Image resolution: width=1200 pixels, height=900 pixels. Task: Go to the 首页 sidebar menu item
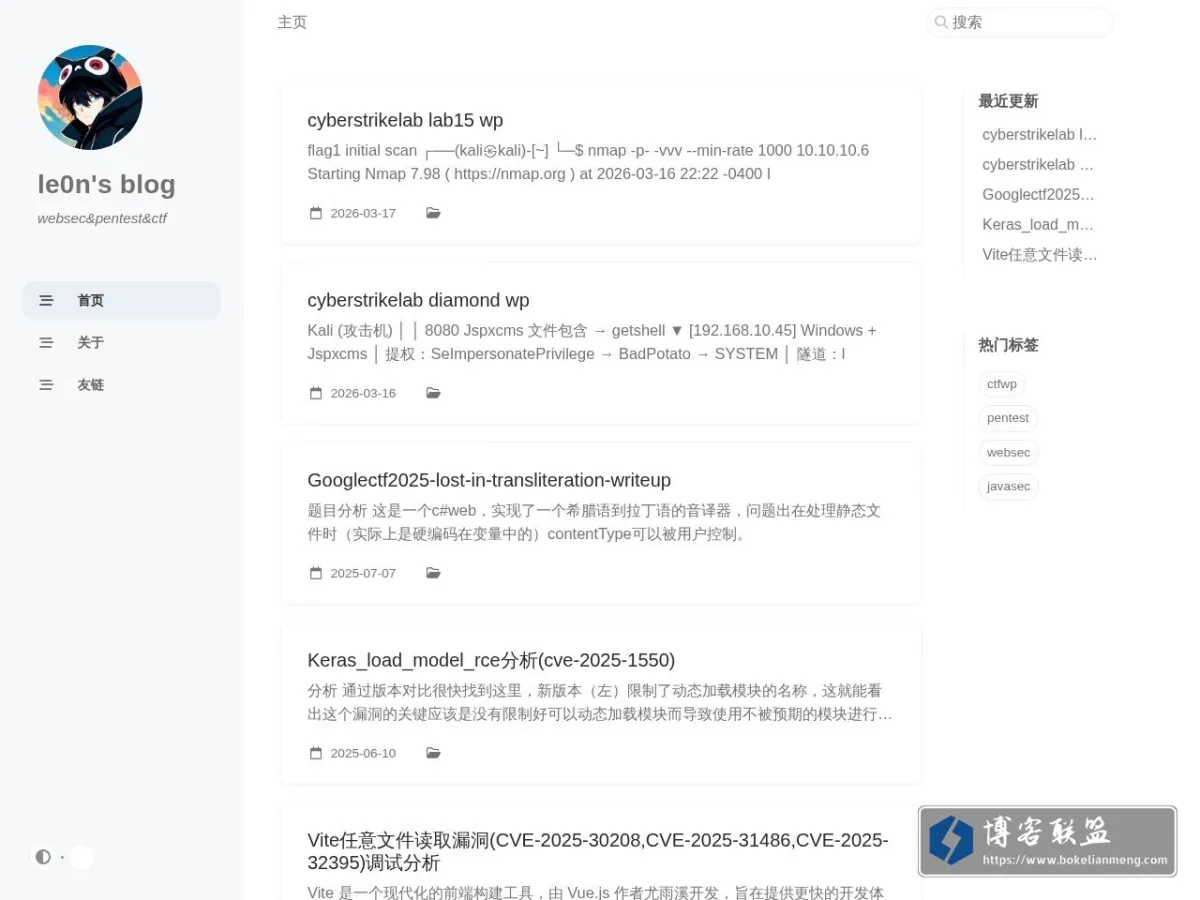121,300
